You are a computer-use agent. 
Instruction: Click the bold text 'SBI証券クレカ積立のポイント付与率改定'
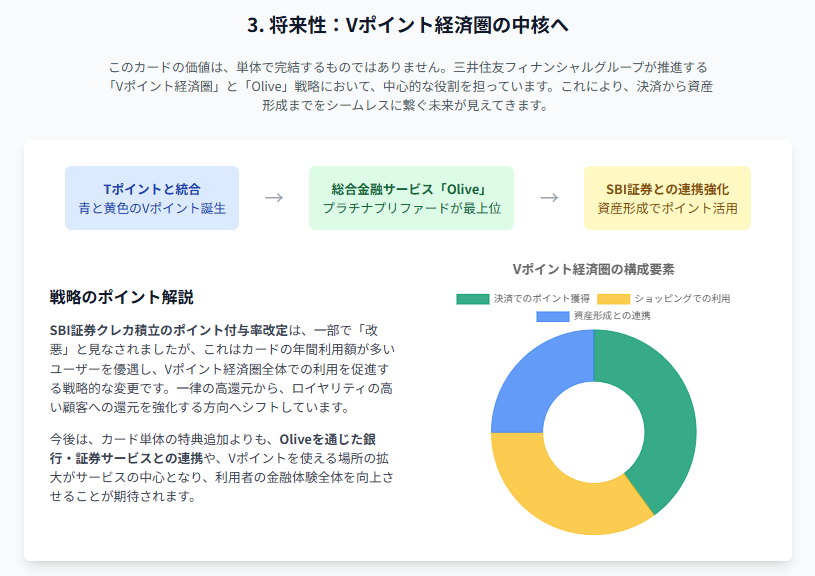[x=169, y=330]
